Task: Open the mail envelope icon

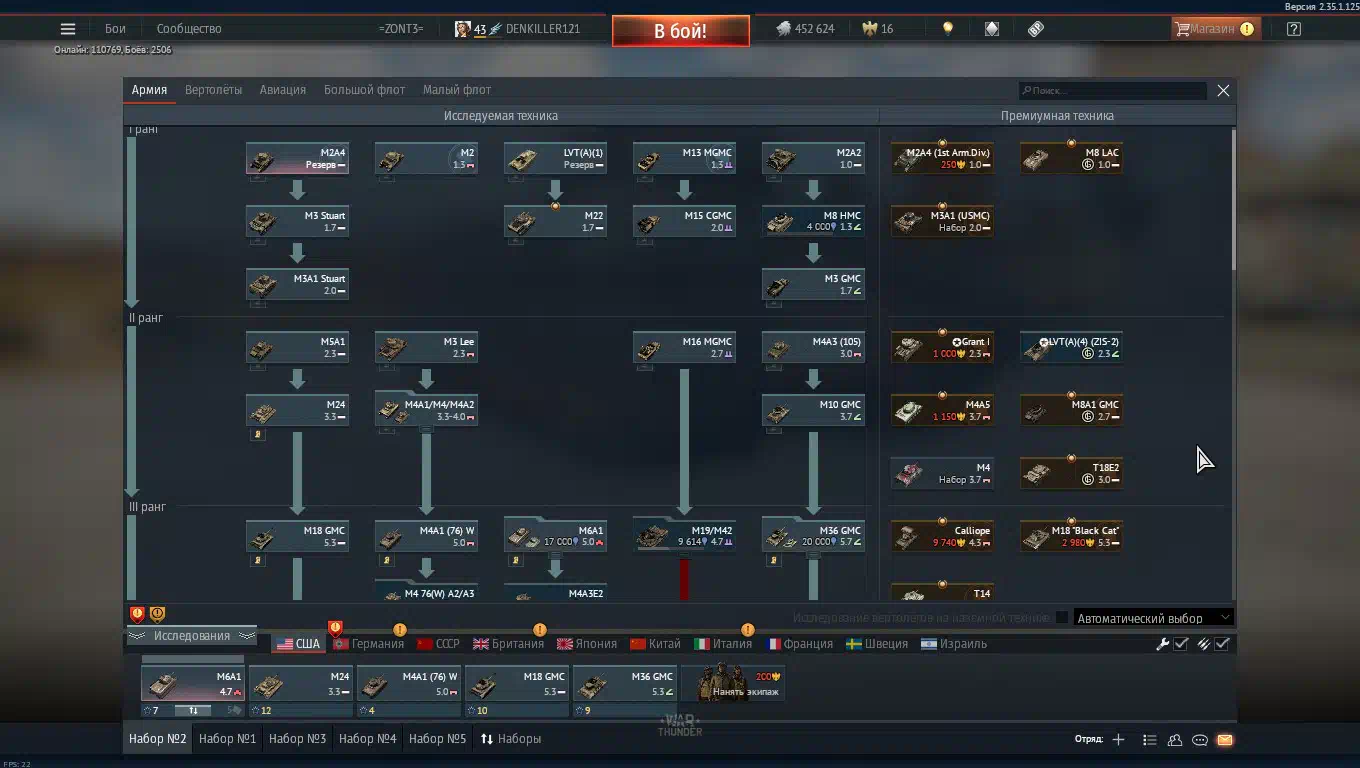Action: coord(1225,740)
